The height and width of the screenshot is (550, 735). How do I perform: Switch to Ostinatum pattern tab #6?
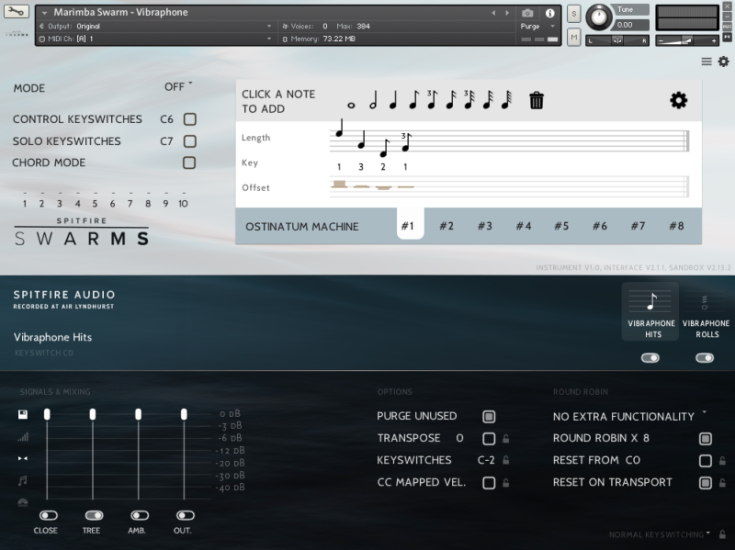pyautogui.click(x=600, y=226)
